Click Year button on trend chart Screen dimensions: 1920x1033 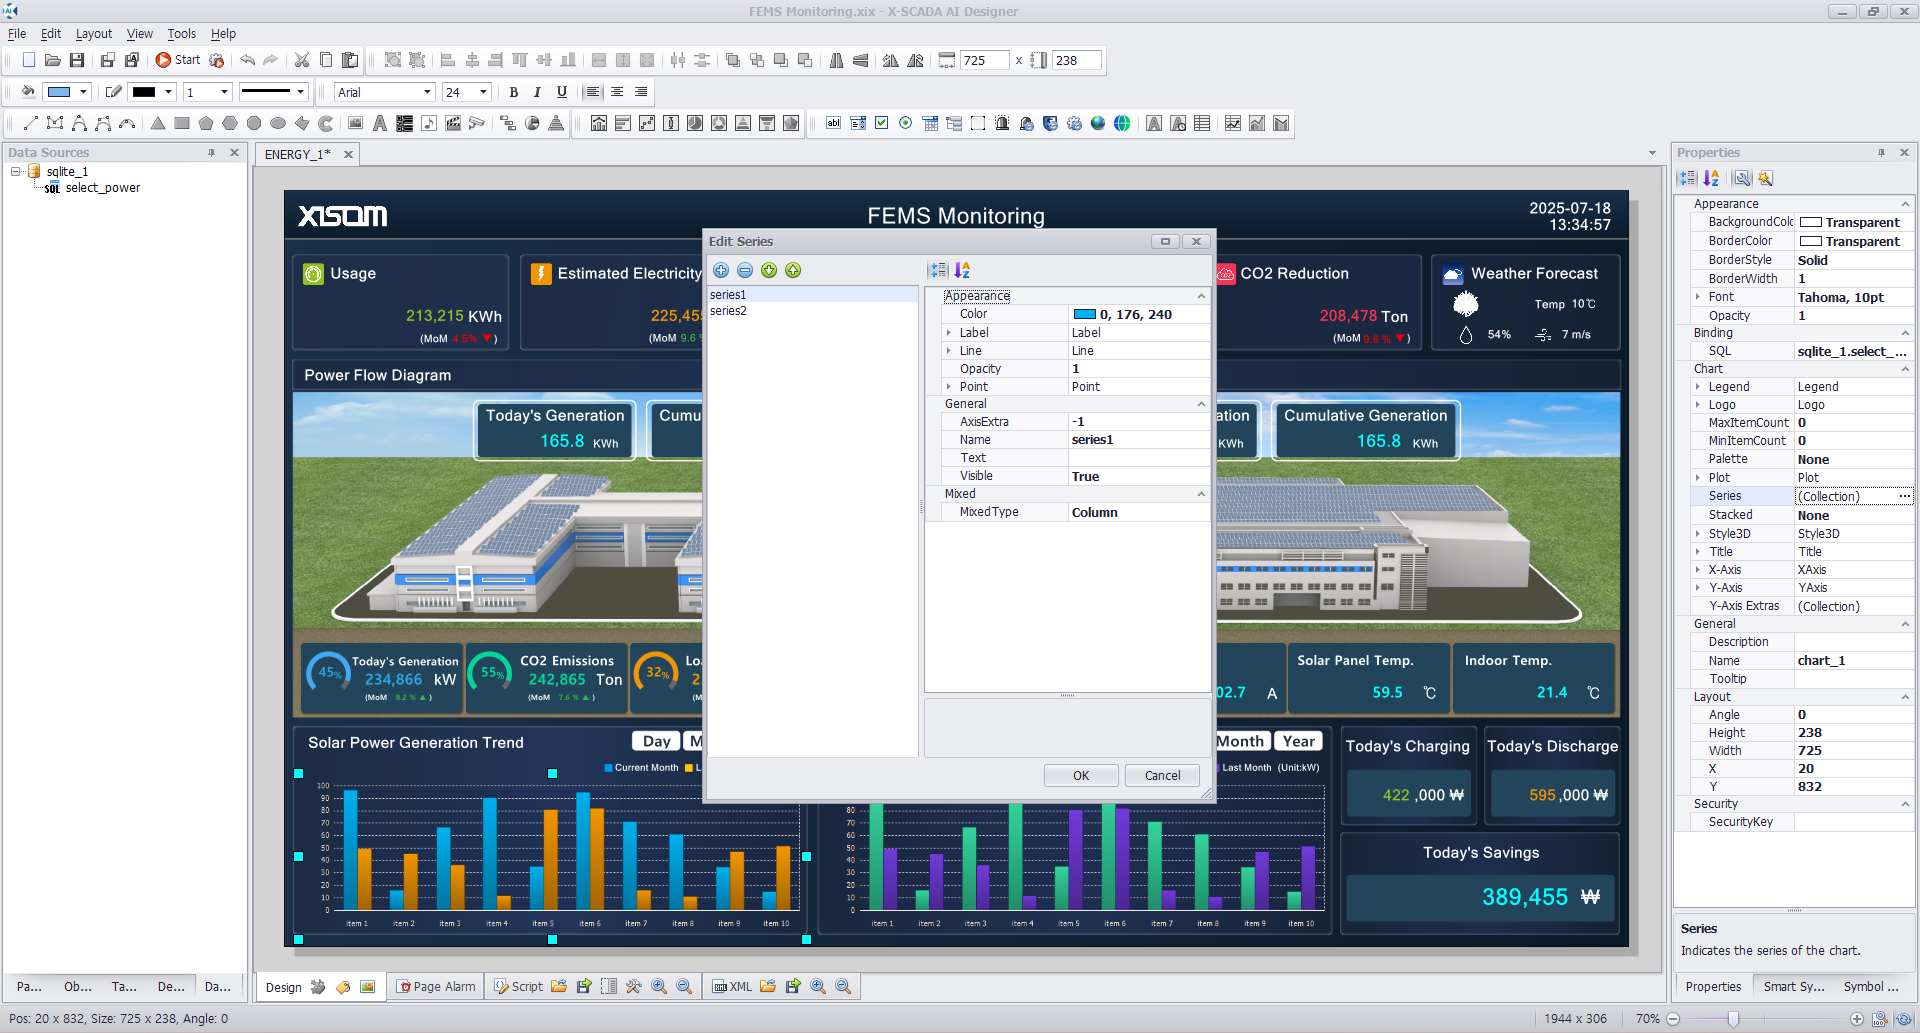(x=1298, y=741)
